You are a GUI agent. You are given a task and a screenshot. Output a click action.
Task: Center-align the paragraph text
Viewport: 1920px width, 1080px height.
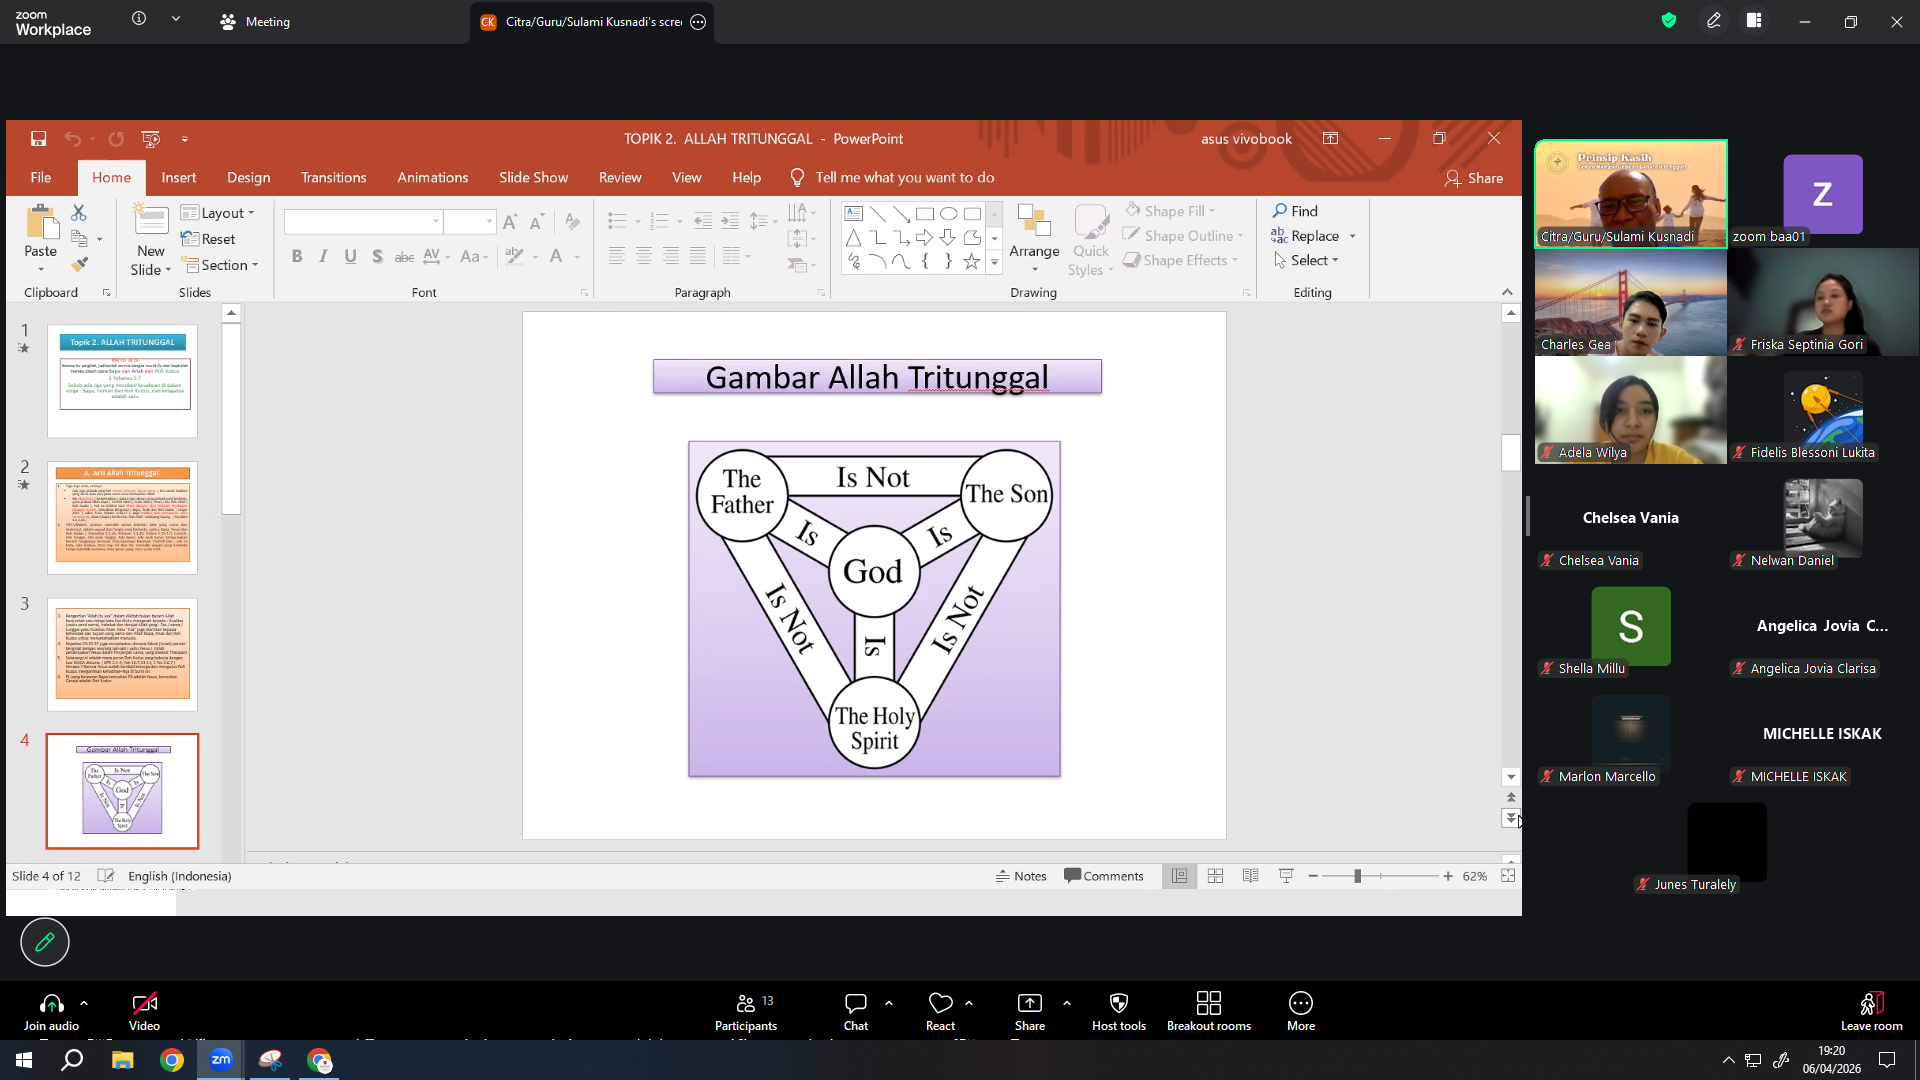tap(644, 256)
